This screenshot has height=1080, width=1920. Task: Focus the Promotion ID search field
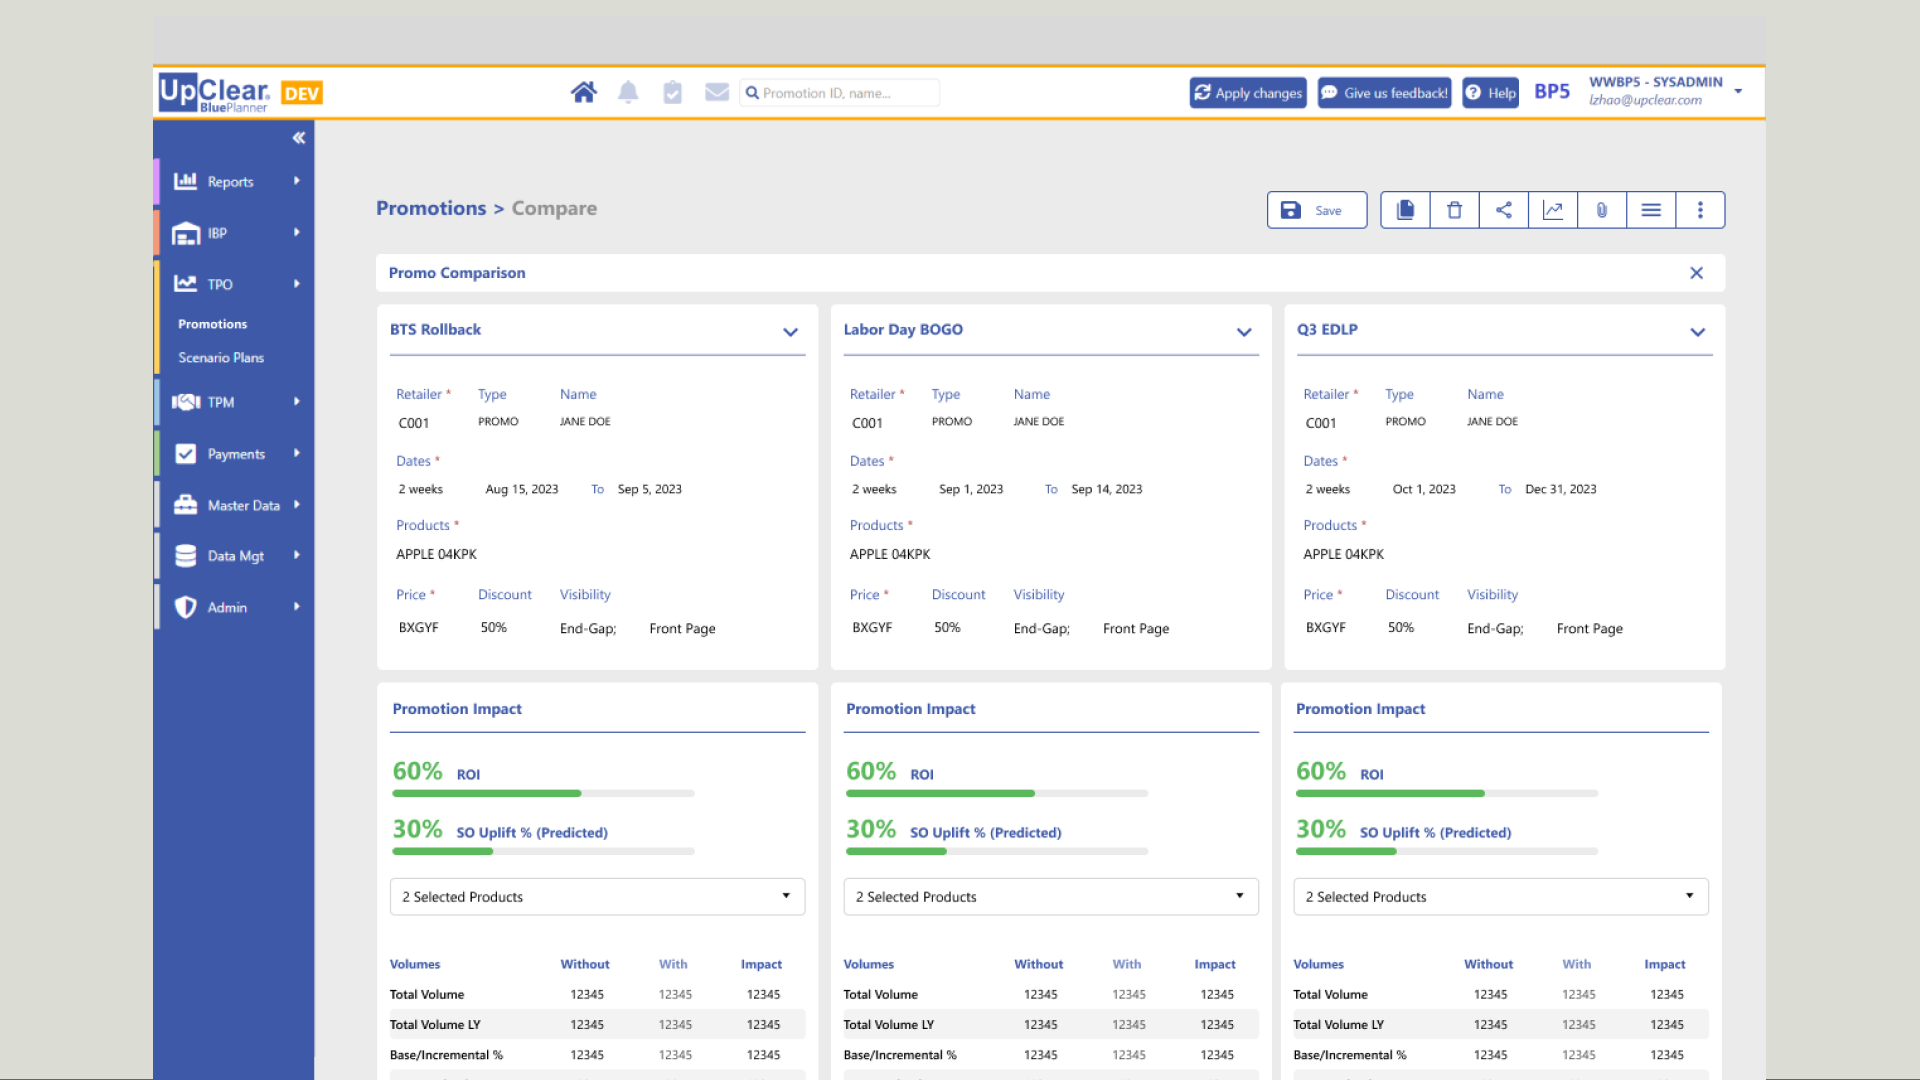click(x=840, y=93)
